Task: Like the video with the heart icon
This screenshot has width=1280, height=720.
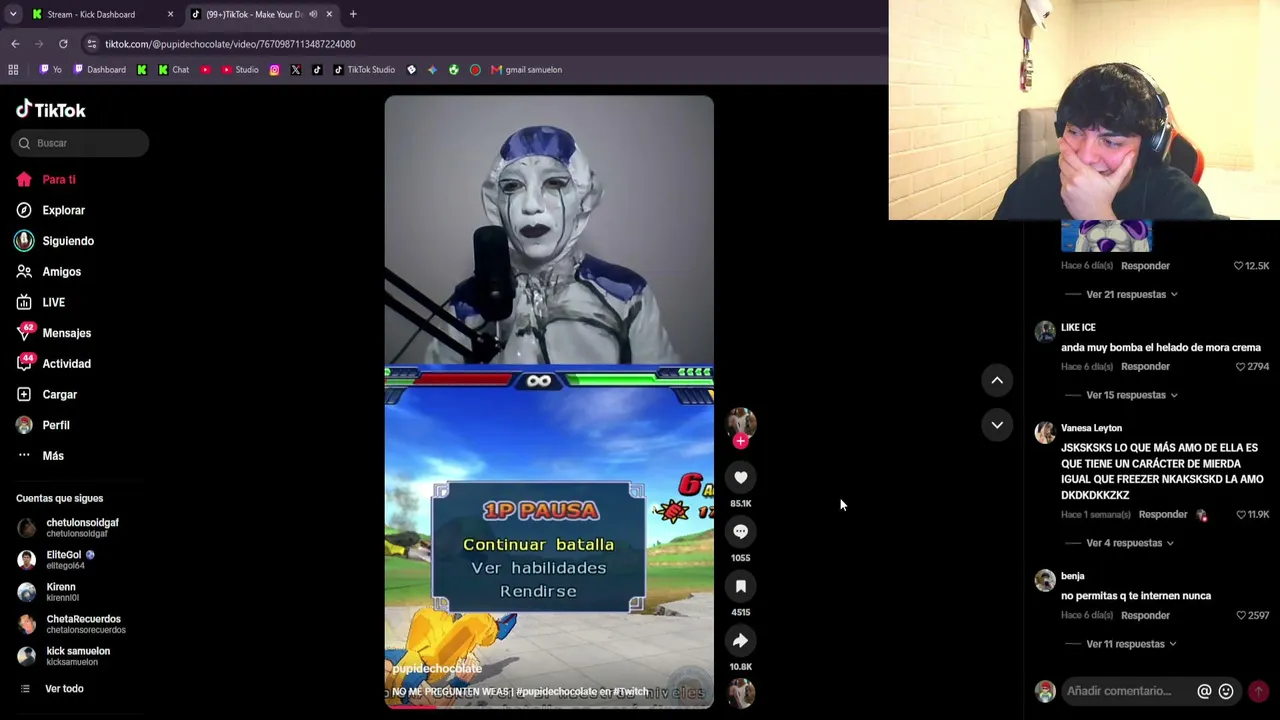Action: pos(741,477)
